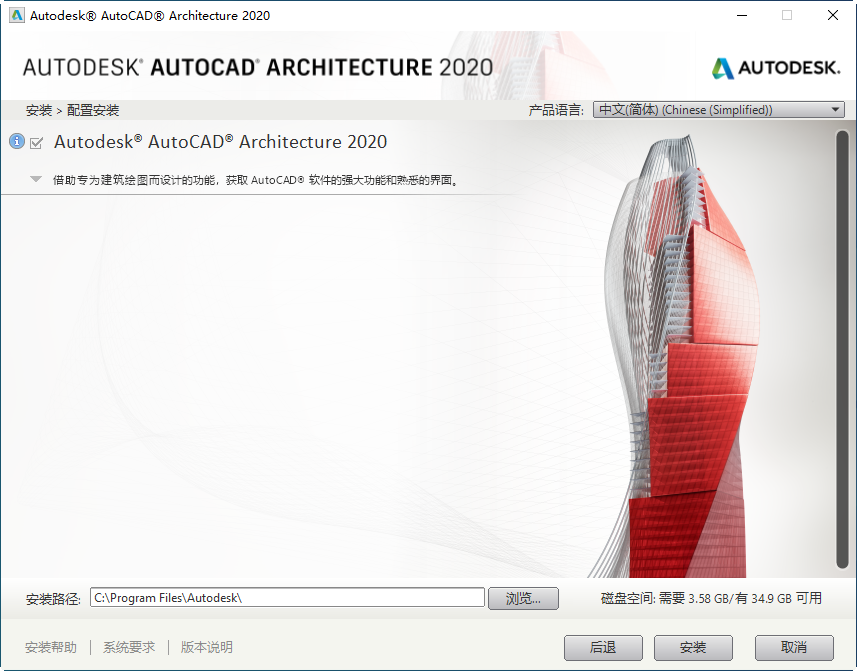Click the Autodesk logo in the header

point(776,68)
